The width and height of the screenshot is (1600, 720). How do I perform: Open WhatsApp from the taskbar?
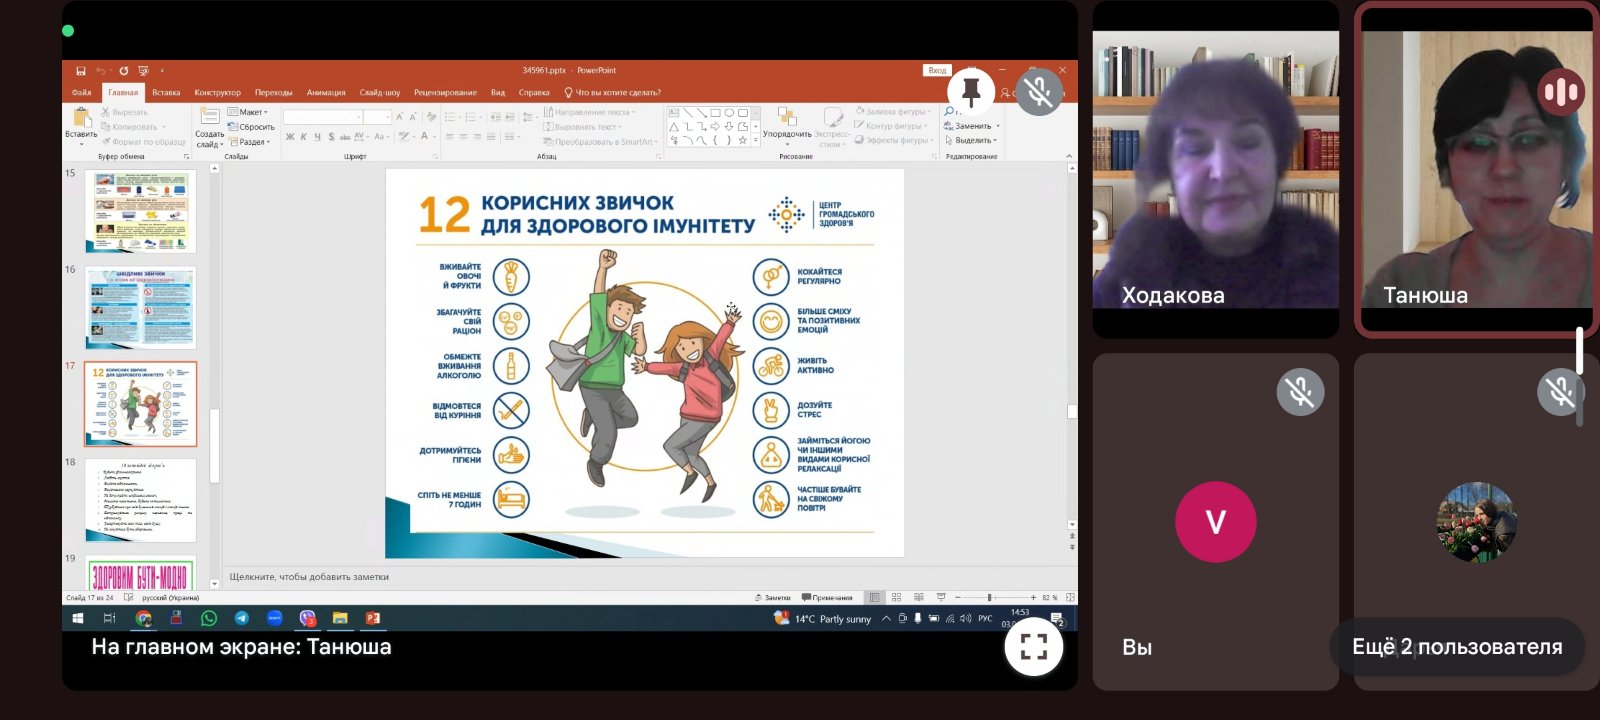tap(209, 618)
